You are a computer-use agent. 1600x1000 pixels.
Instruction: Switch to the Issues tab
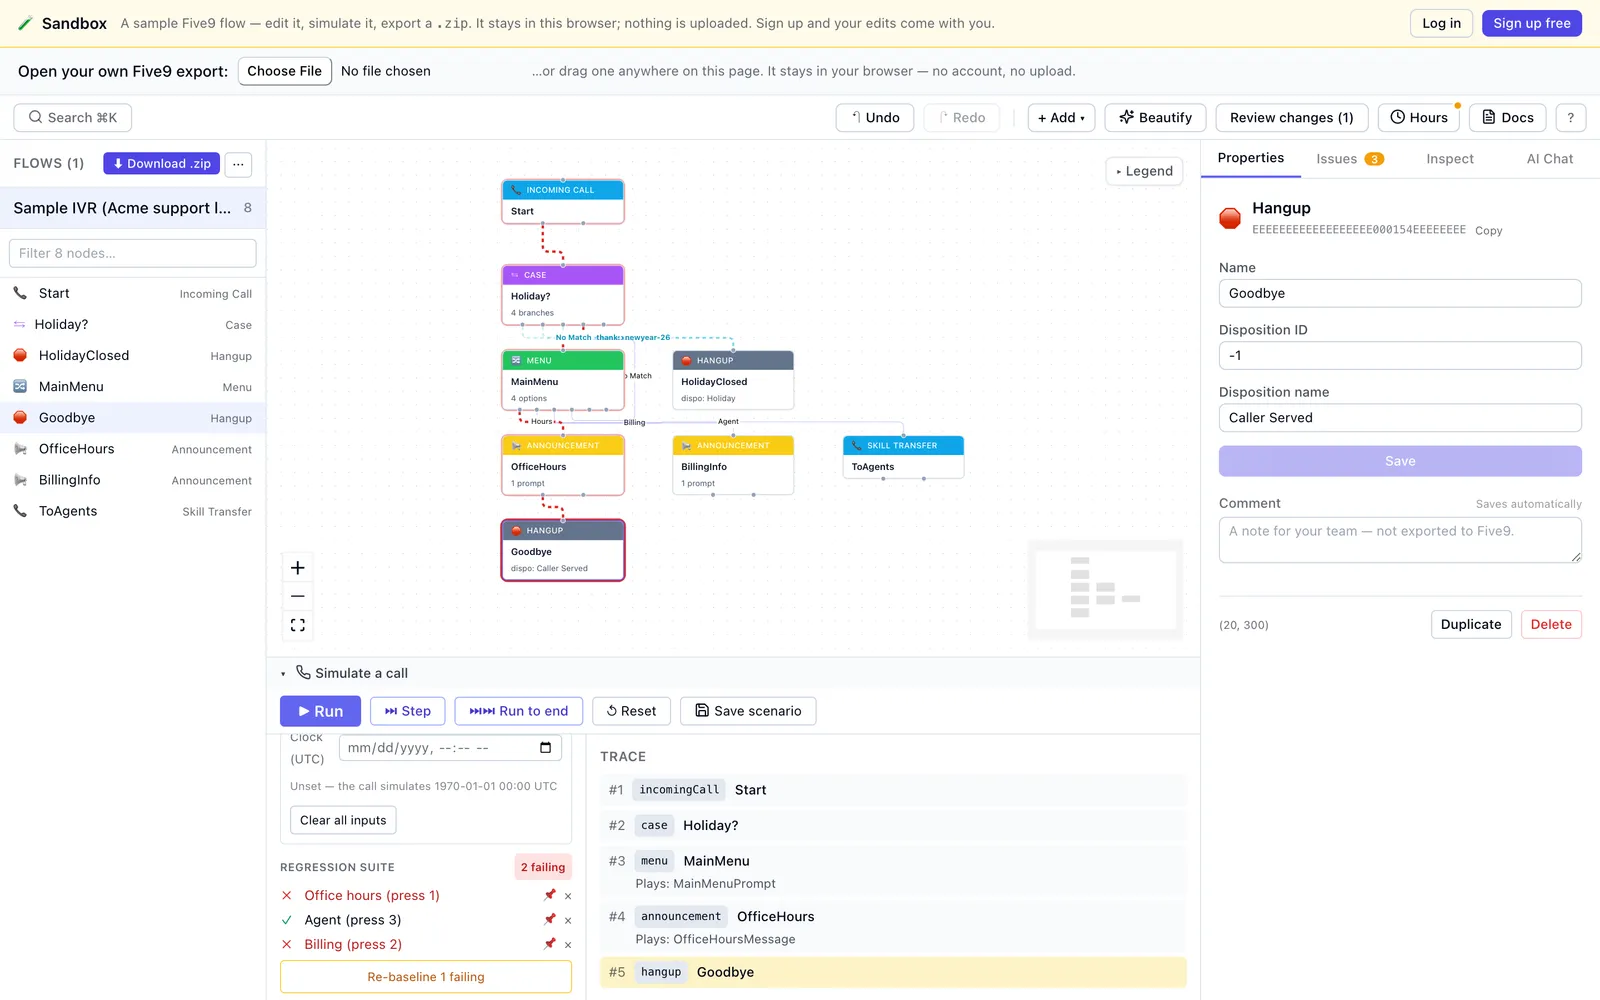pos(1349,159)
